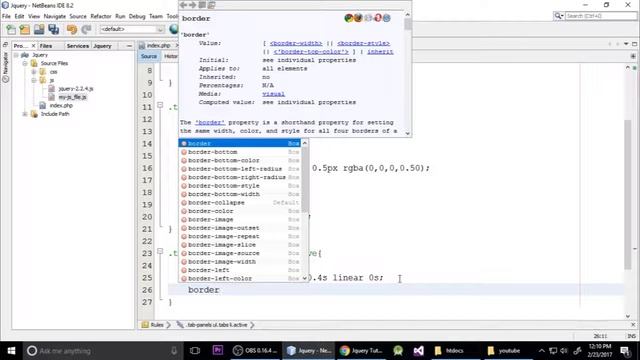Click the Back arrow in documentation popup
Screen dimensions: 640x360
click(x=184, y=5)
